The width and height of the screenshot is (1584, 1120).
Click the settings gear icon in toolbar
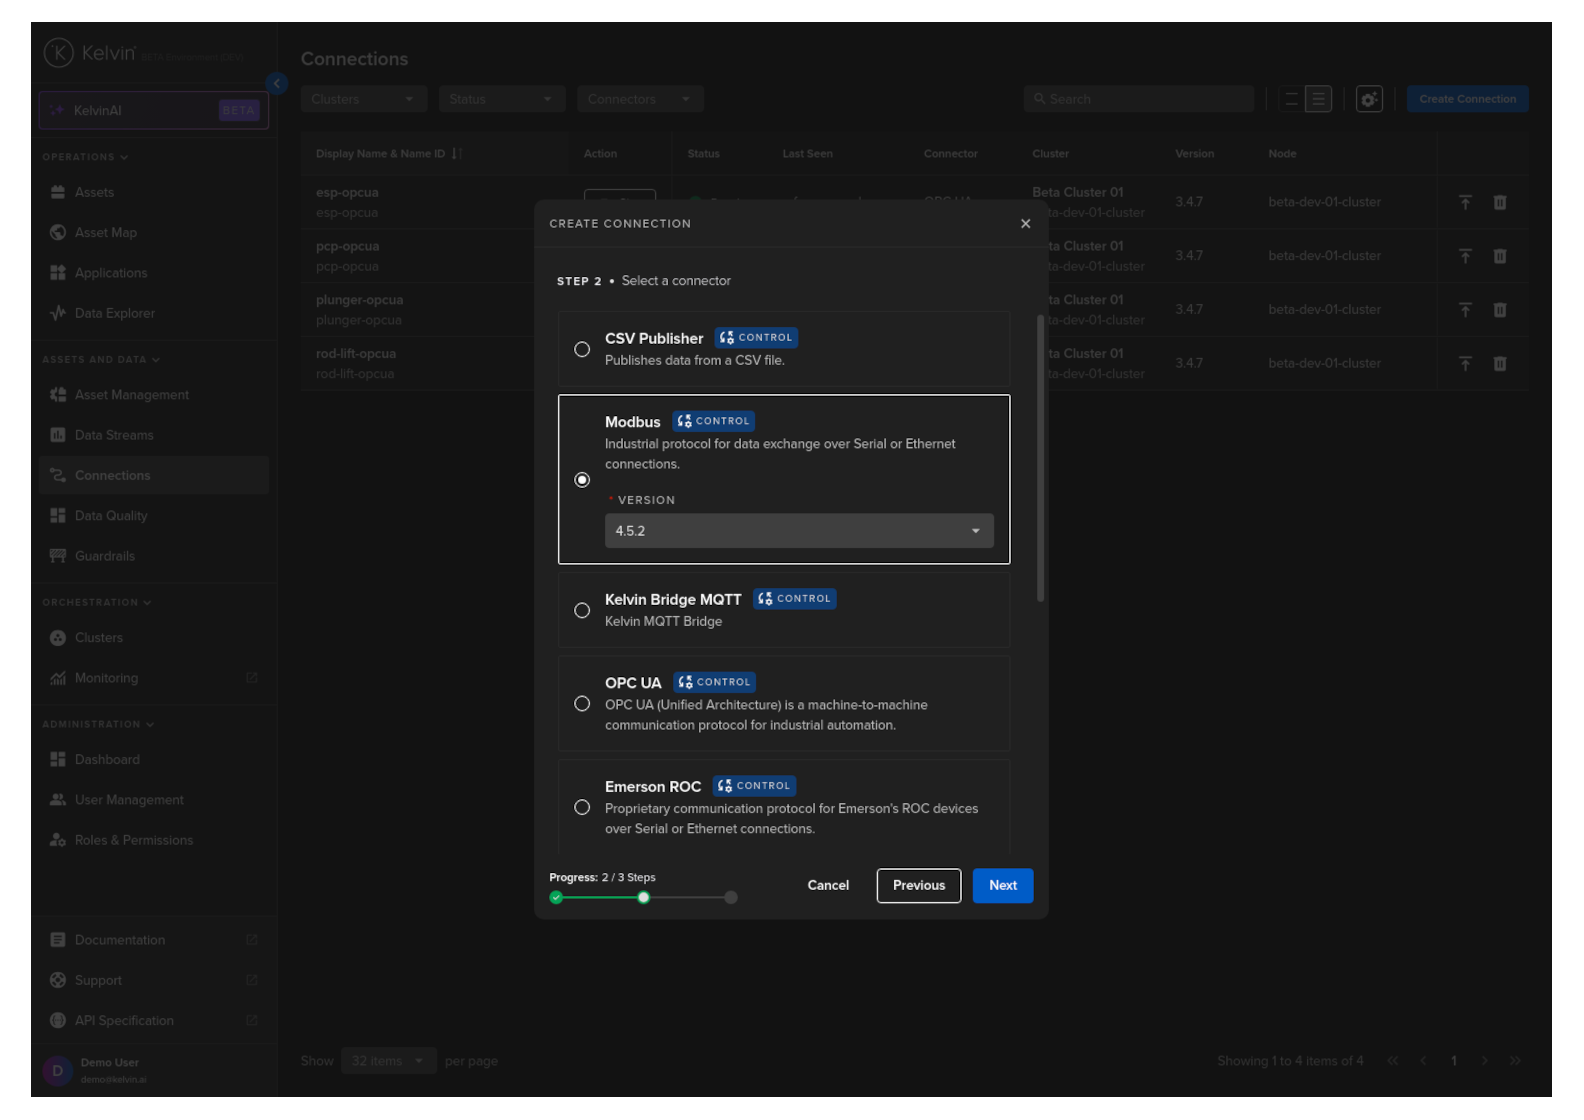click(x=1369, y=99)
